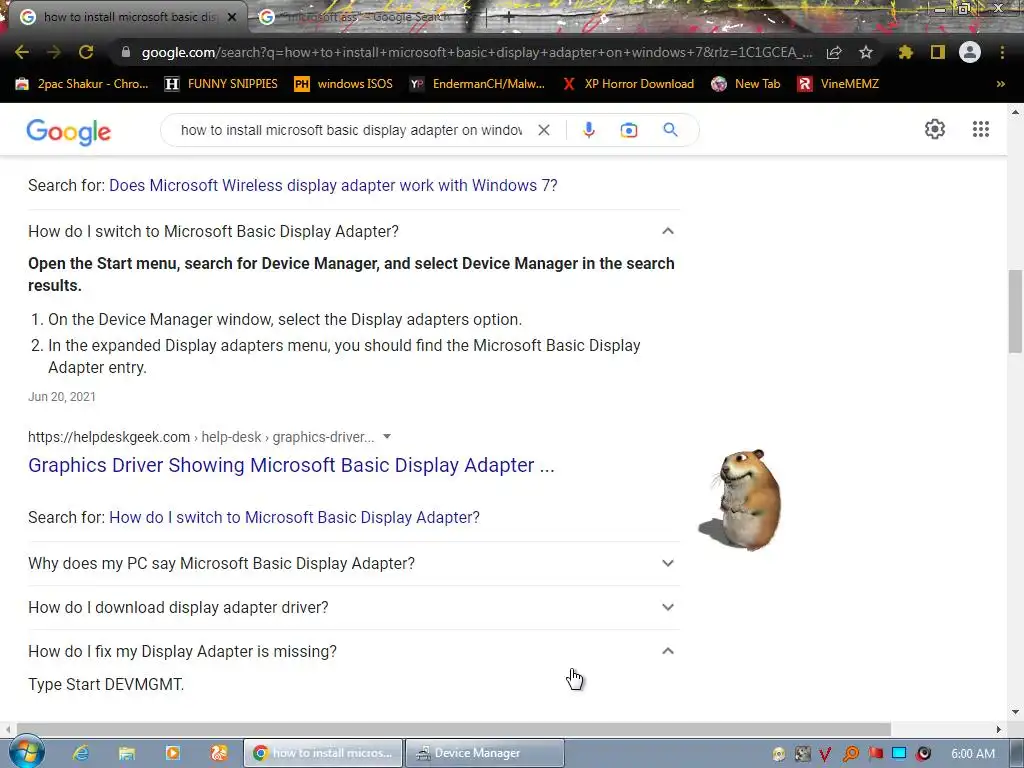The image size is (1024, 768).
Task: Submit the search with the magnifier icon
Action: 670,130
